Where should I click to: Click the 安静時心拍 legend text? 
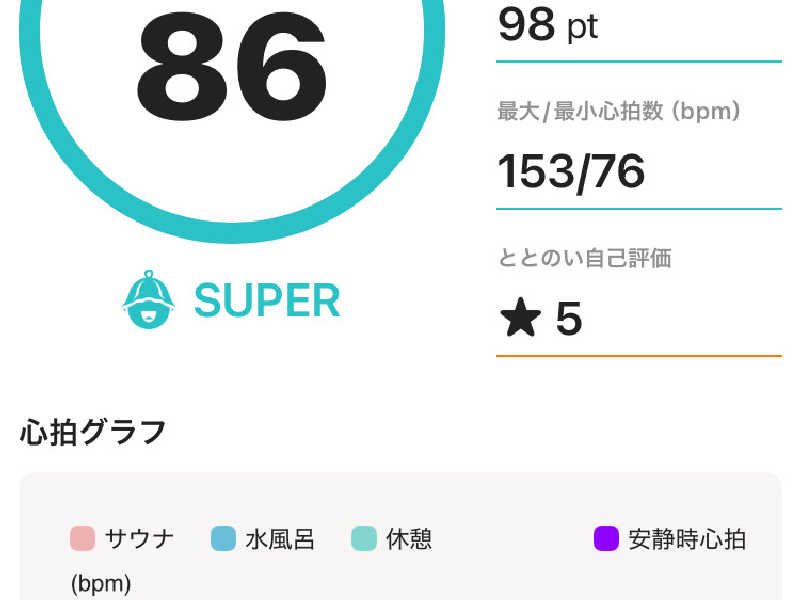[687, 540]
